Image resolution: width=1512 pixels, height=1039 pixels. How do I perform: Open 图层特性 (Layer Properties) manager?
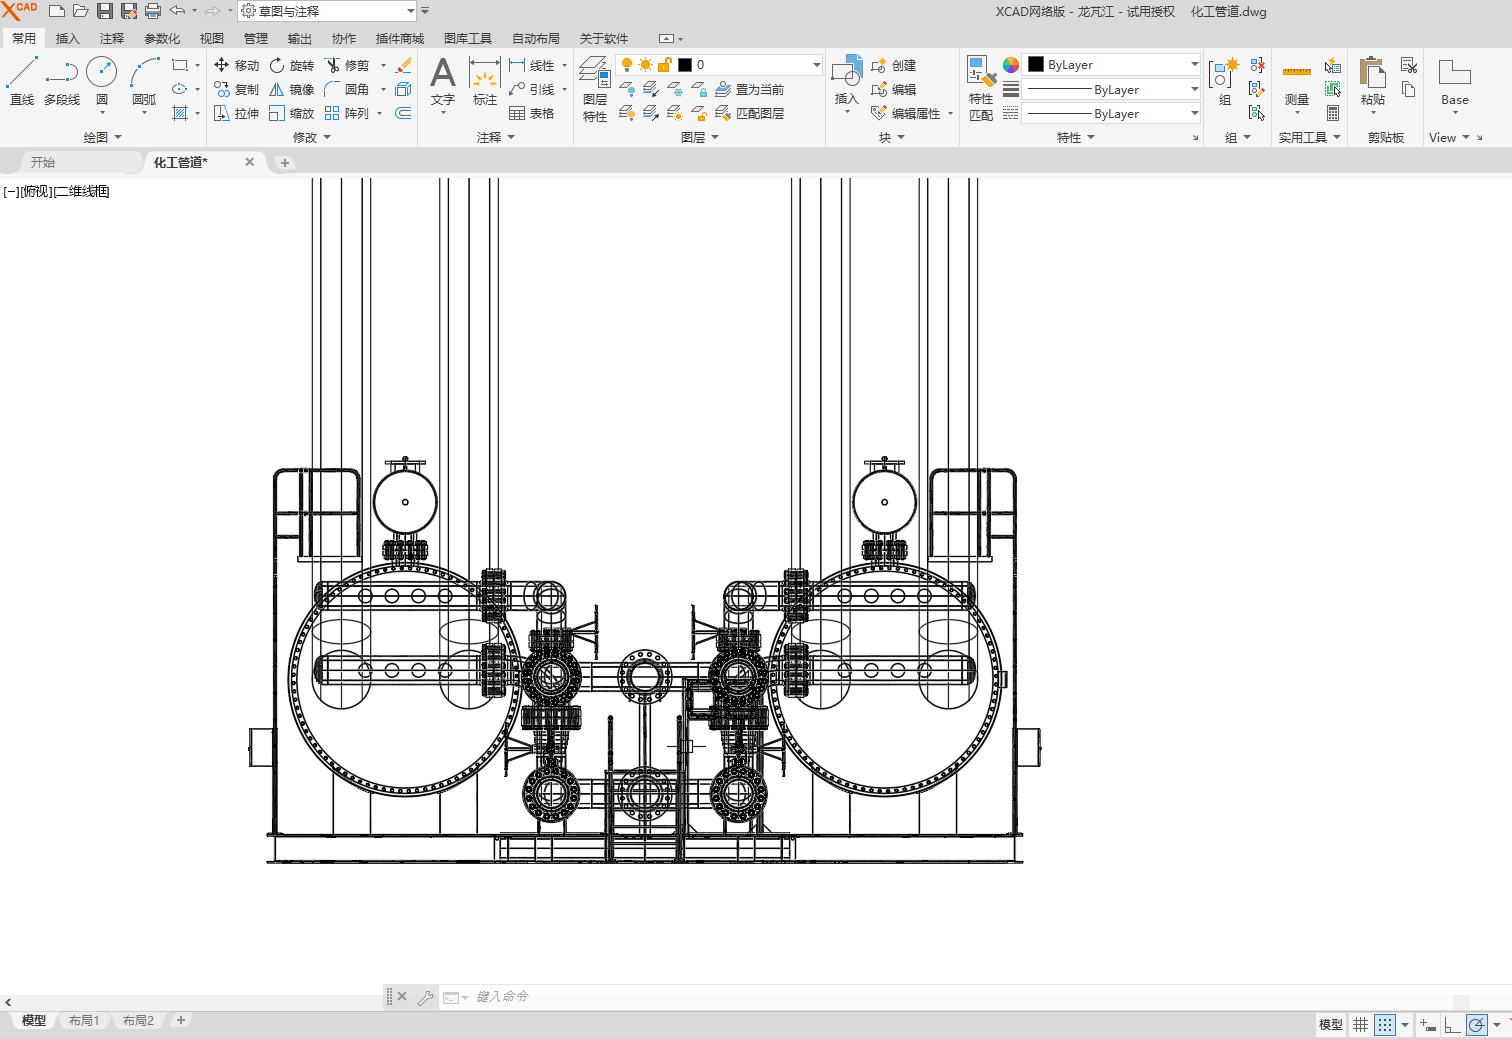[595, 89]
